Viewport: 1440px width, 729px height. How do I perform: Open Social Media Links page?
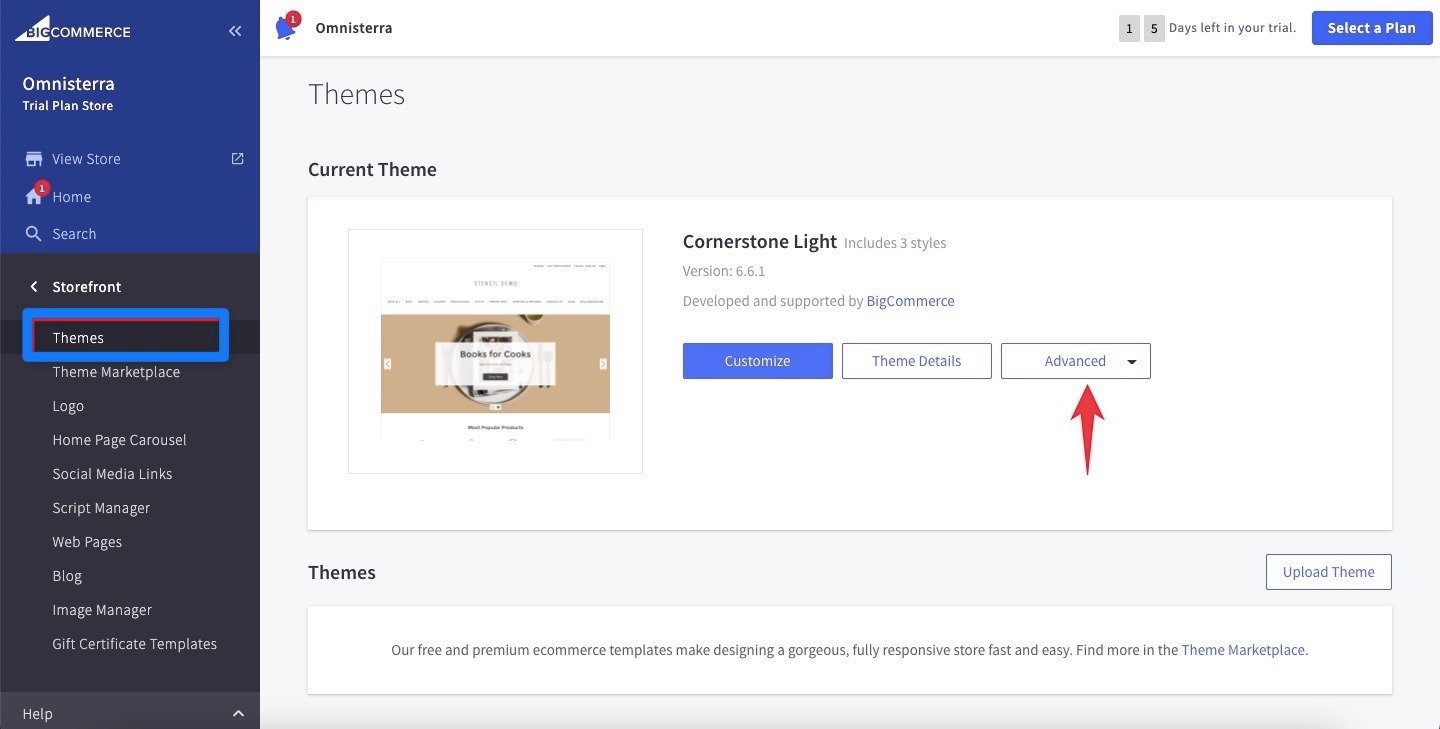(x=112, y=474)
